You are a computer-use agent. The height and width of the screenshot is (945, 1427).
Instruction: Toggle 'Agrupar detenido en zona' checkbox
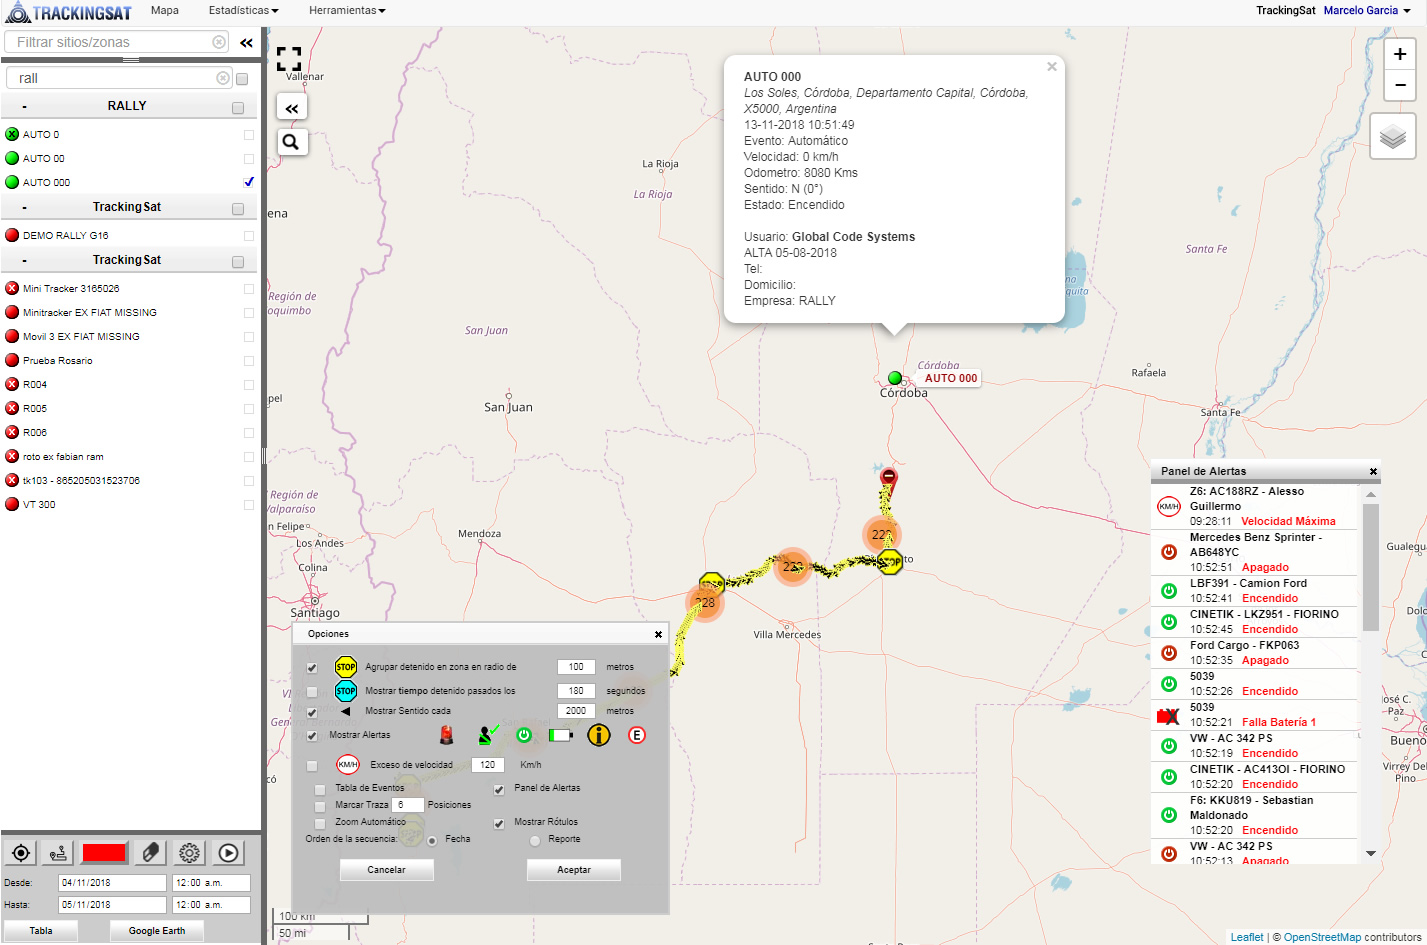(312, 668)
